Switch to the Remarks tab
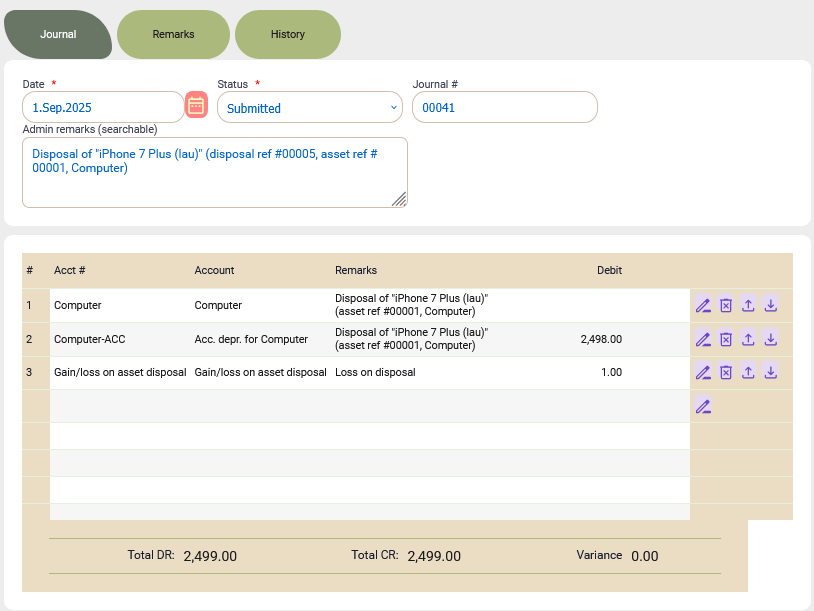This screenshot has height=611, width=814. click(173, 34)
